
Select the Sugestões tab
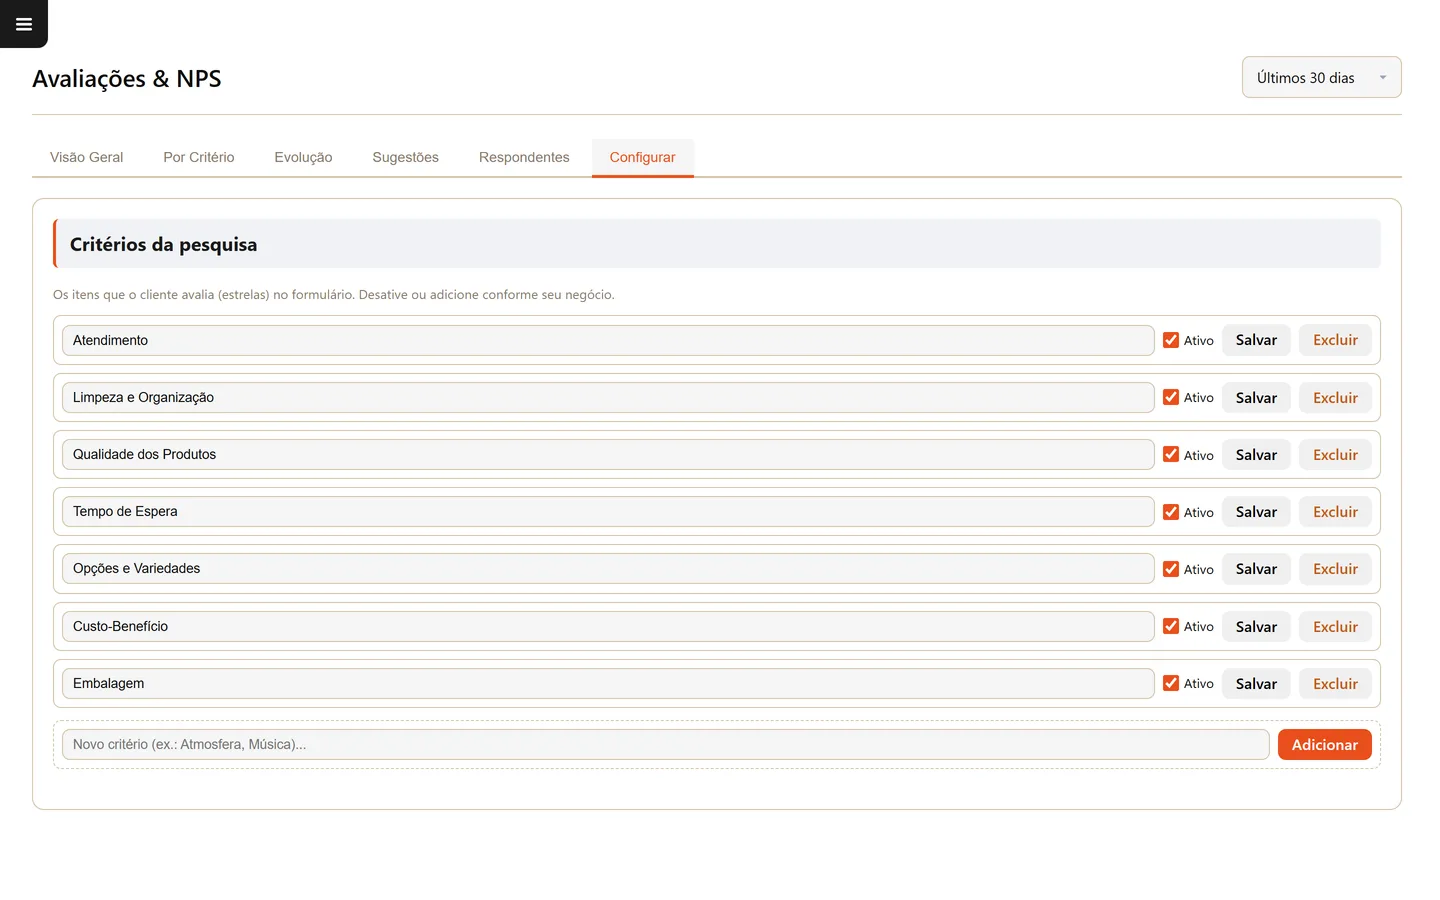pos(405,157)
